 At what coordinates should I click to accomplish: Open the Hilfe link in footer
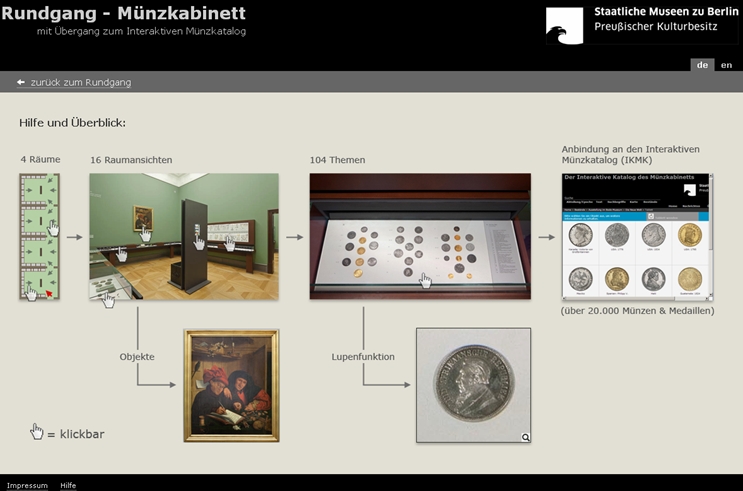point(68,485)
